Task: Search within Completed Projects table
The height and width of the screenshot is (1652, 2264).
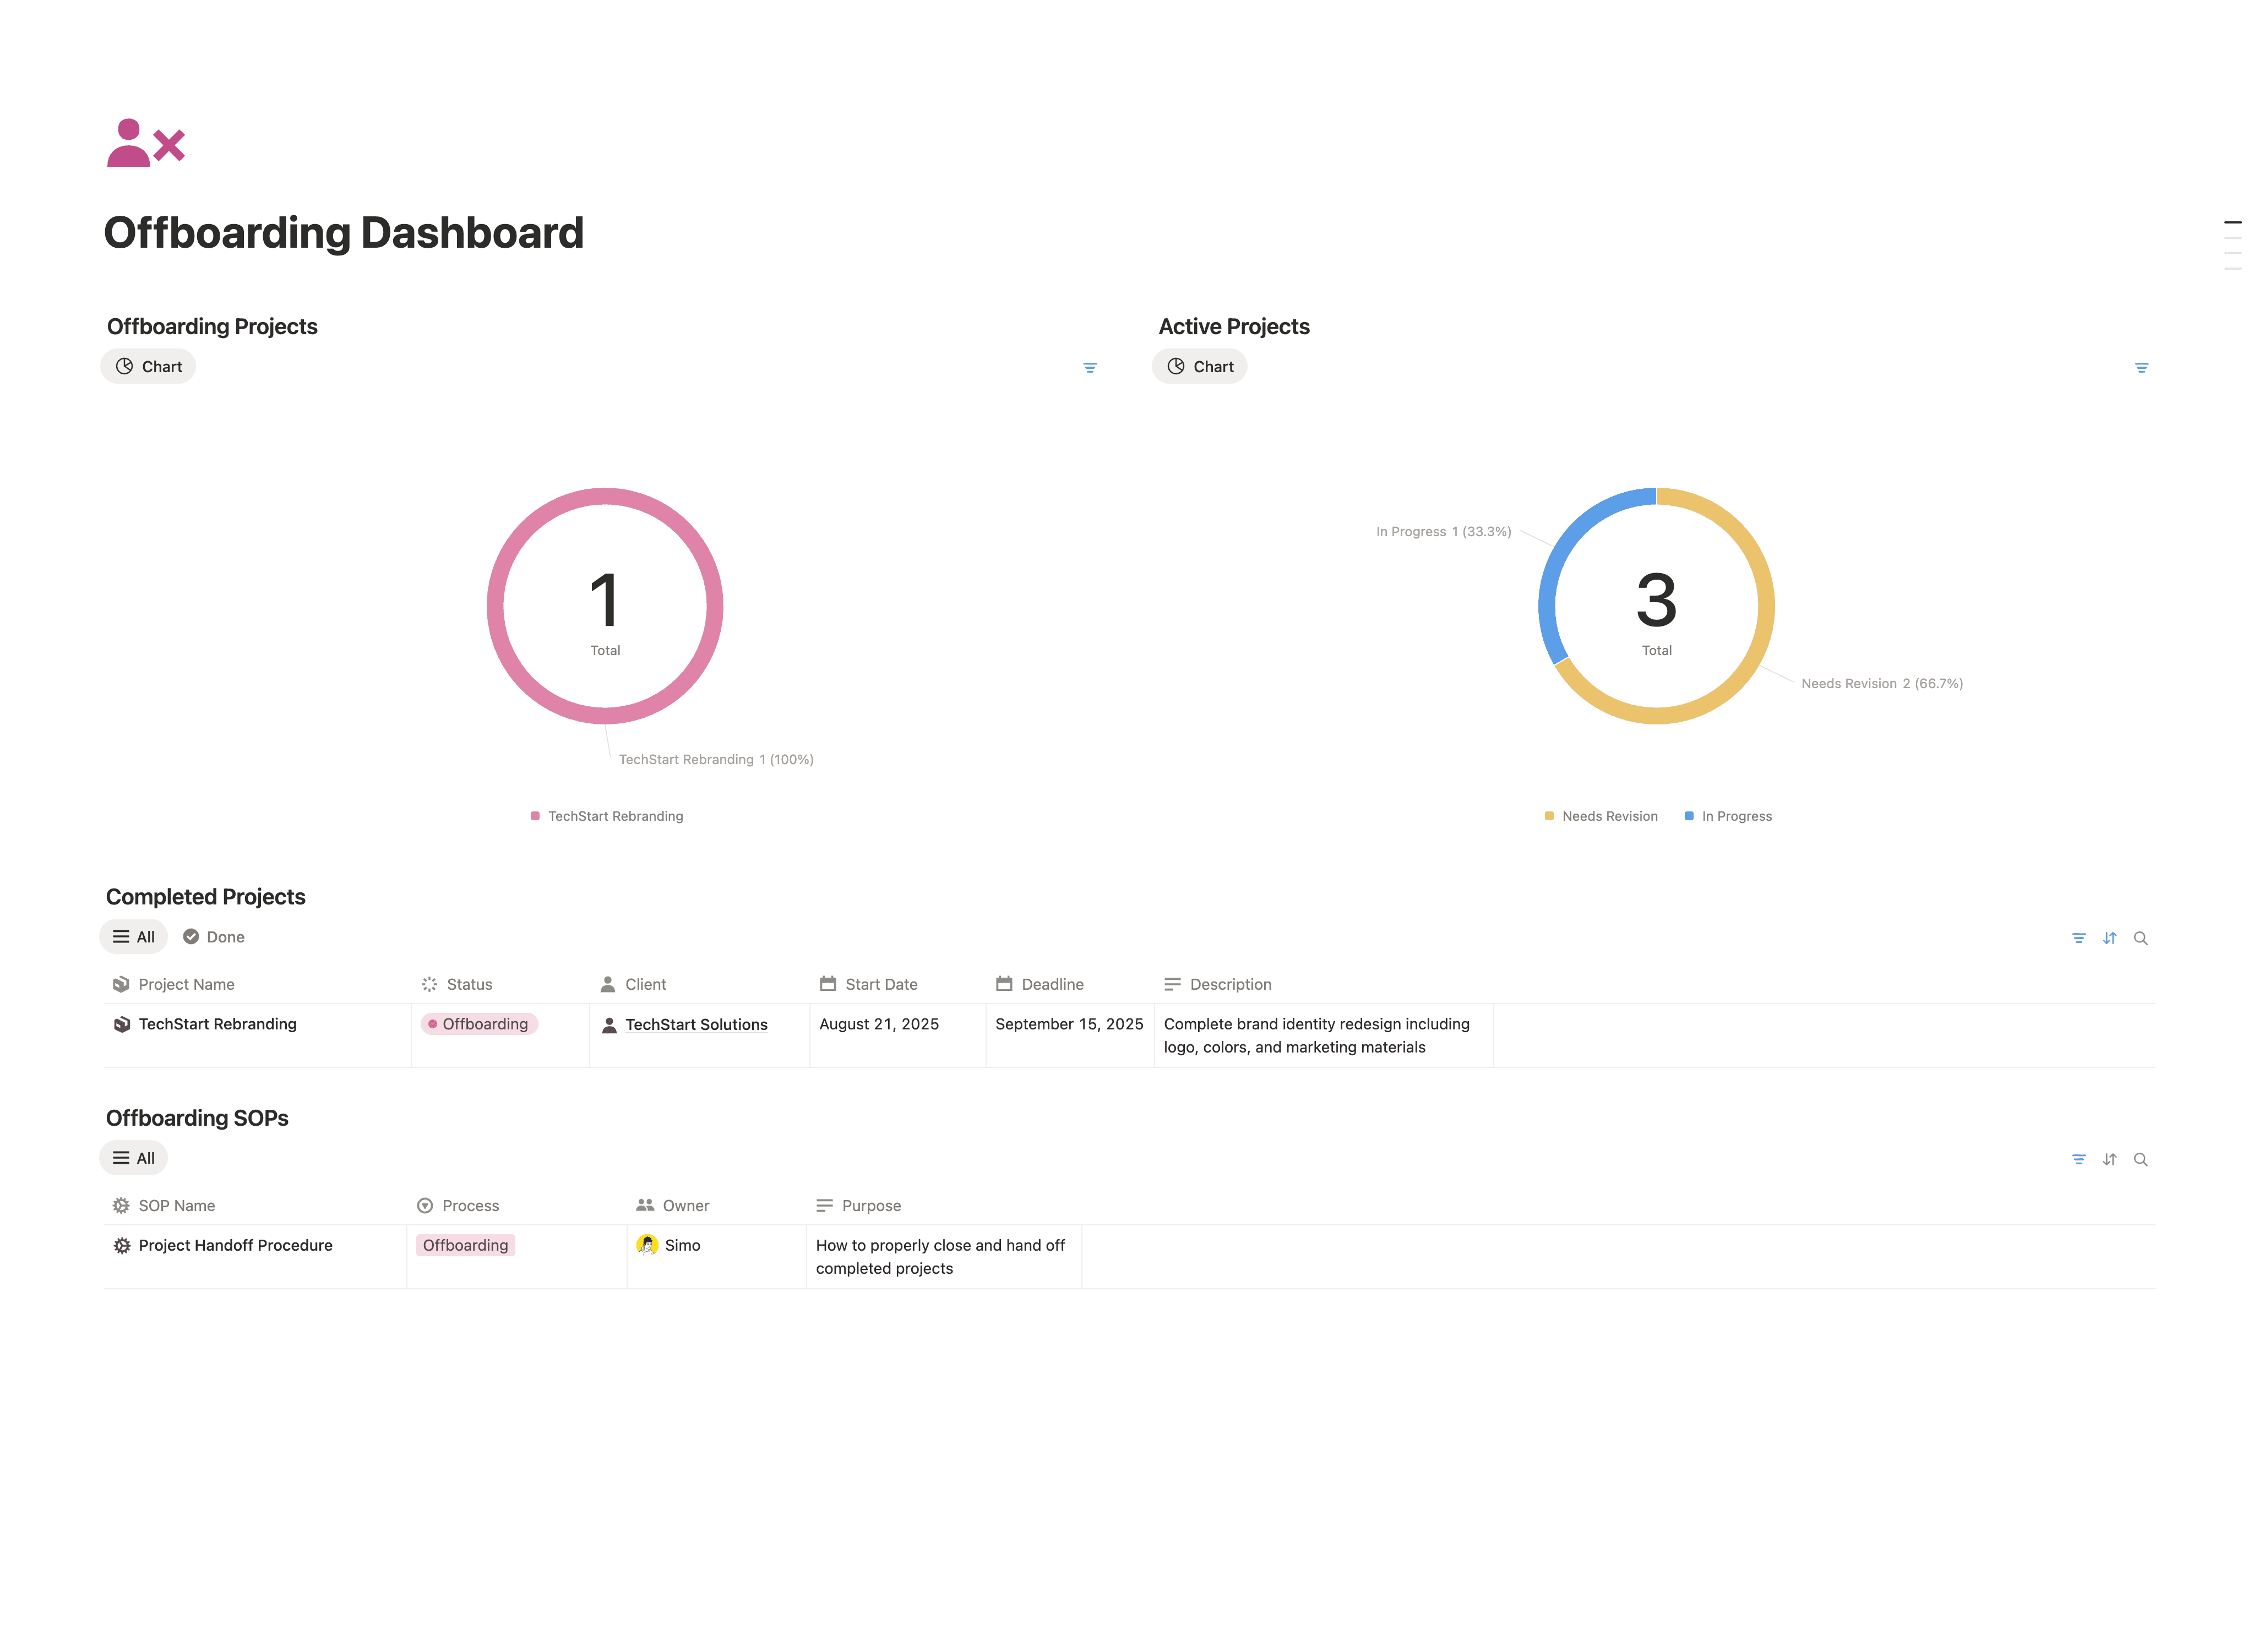Action: coord(2140,938)
